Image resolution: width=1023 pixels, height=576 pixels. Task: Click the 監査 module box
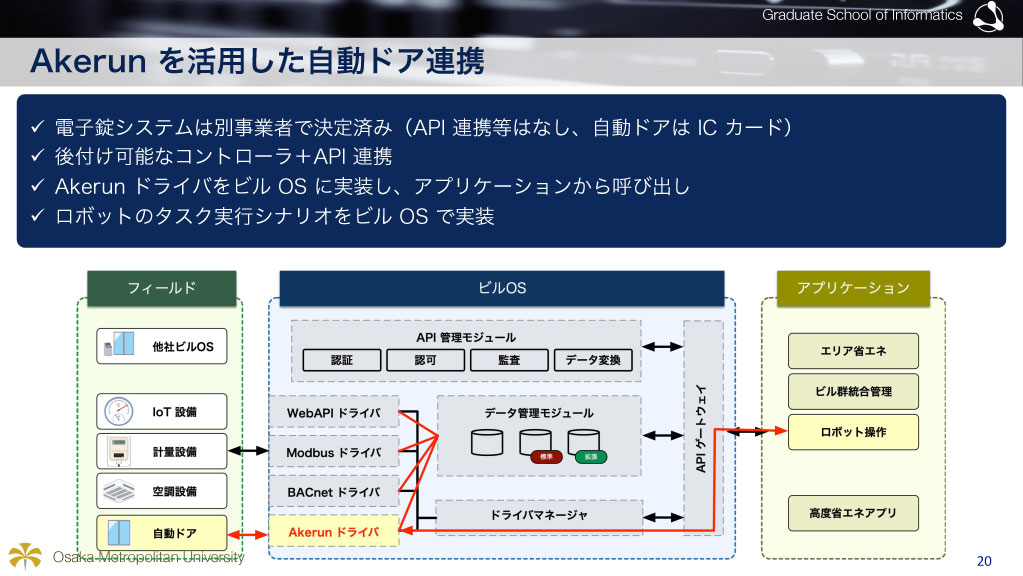click(x=509, y=360)
